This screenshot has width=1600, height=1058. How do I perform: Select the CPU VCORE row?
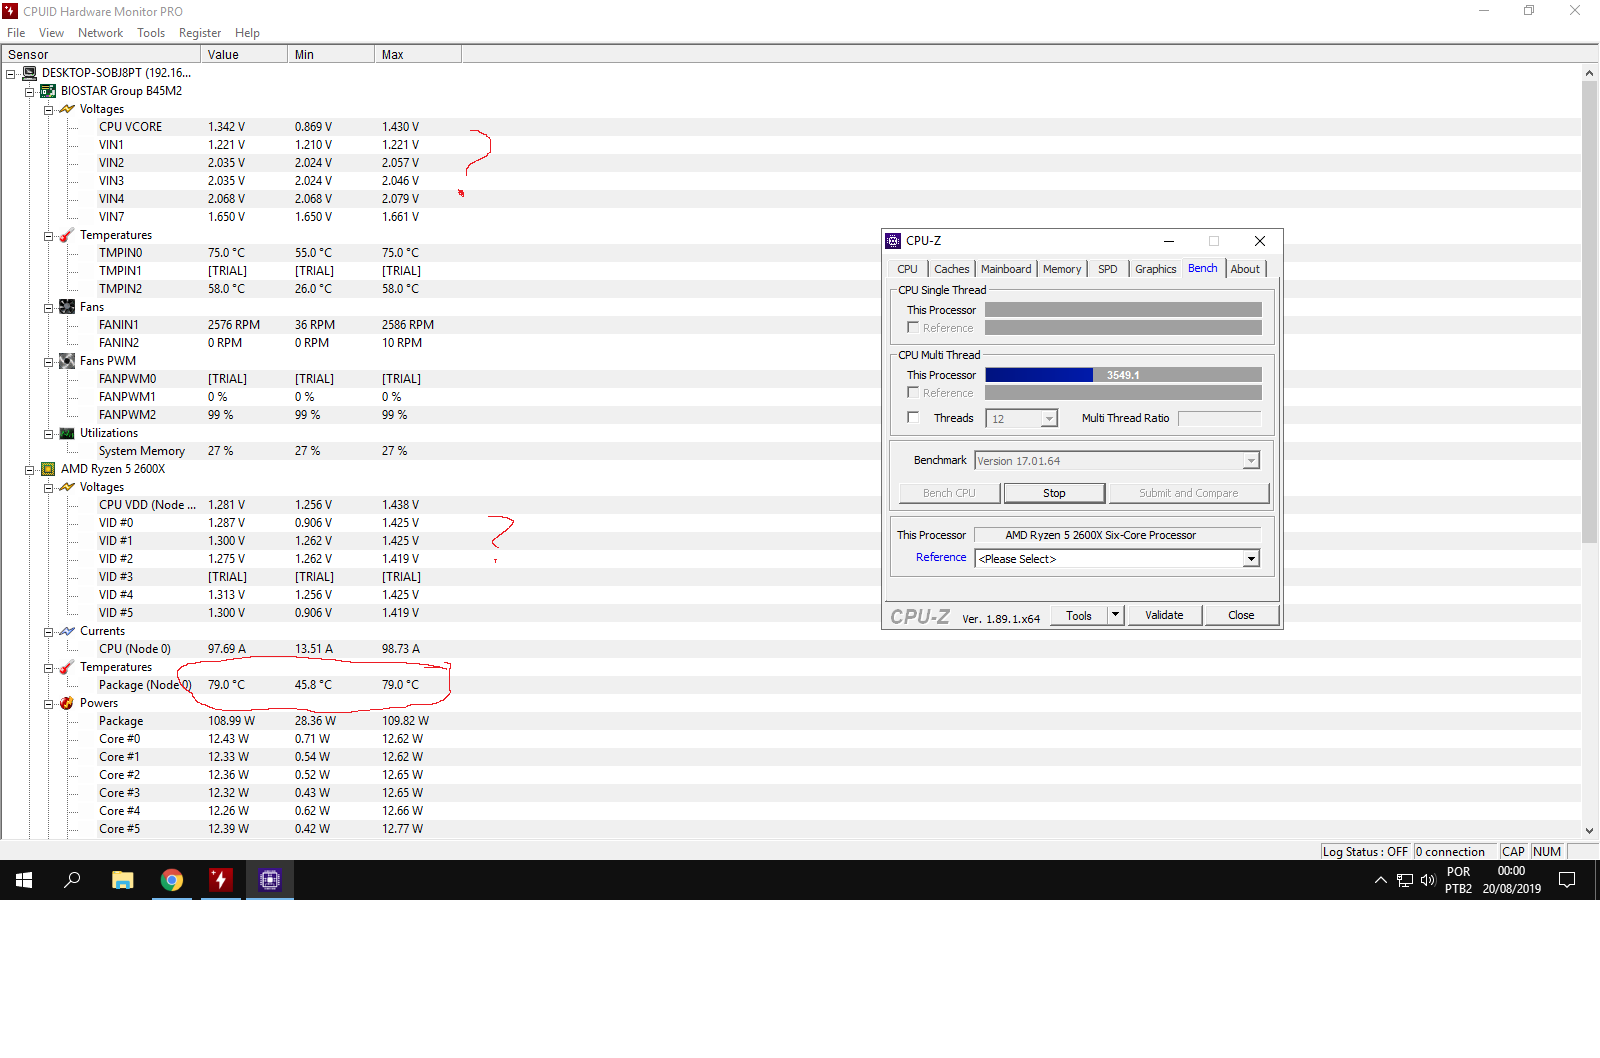[x=790, y=127]
